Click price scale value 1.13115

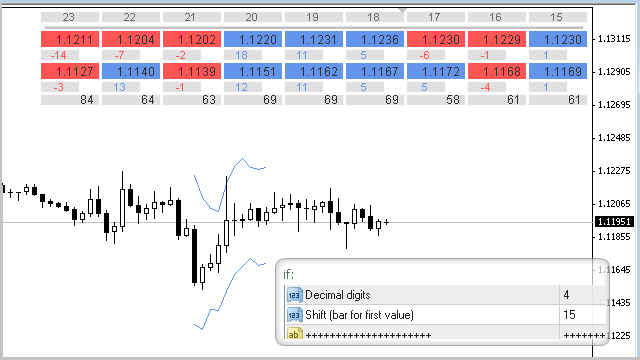click(614, 39)
